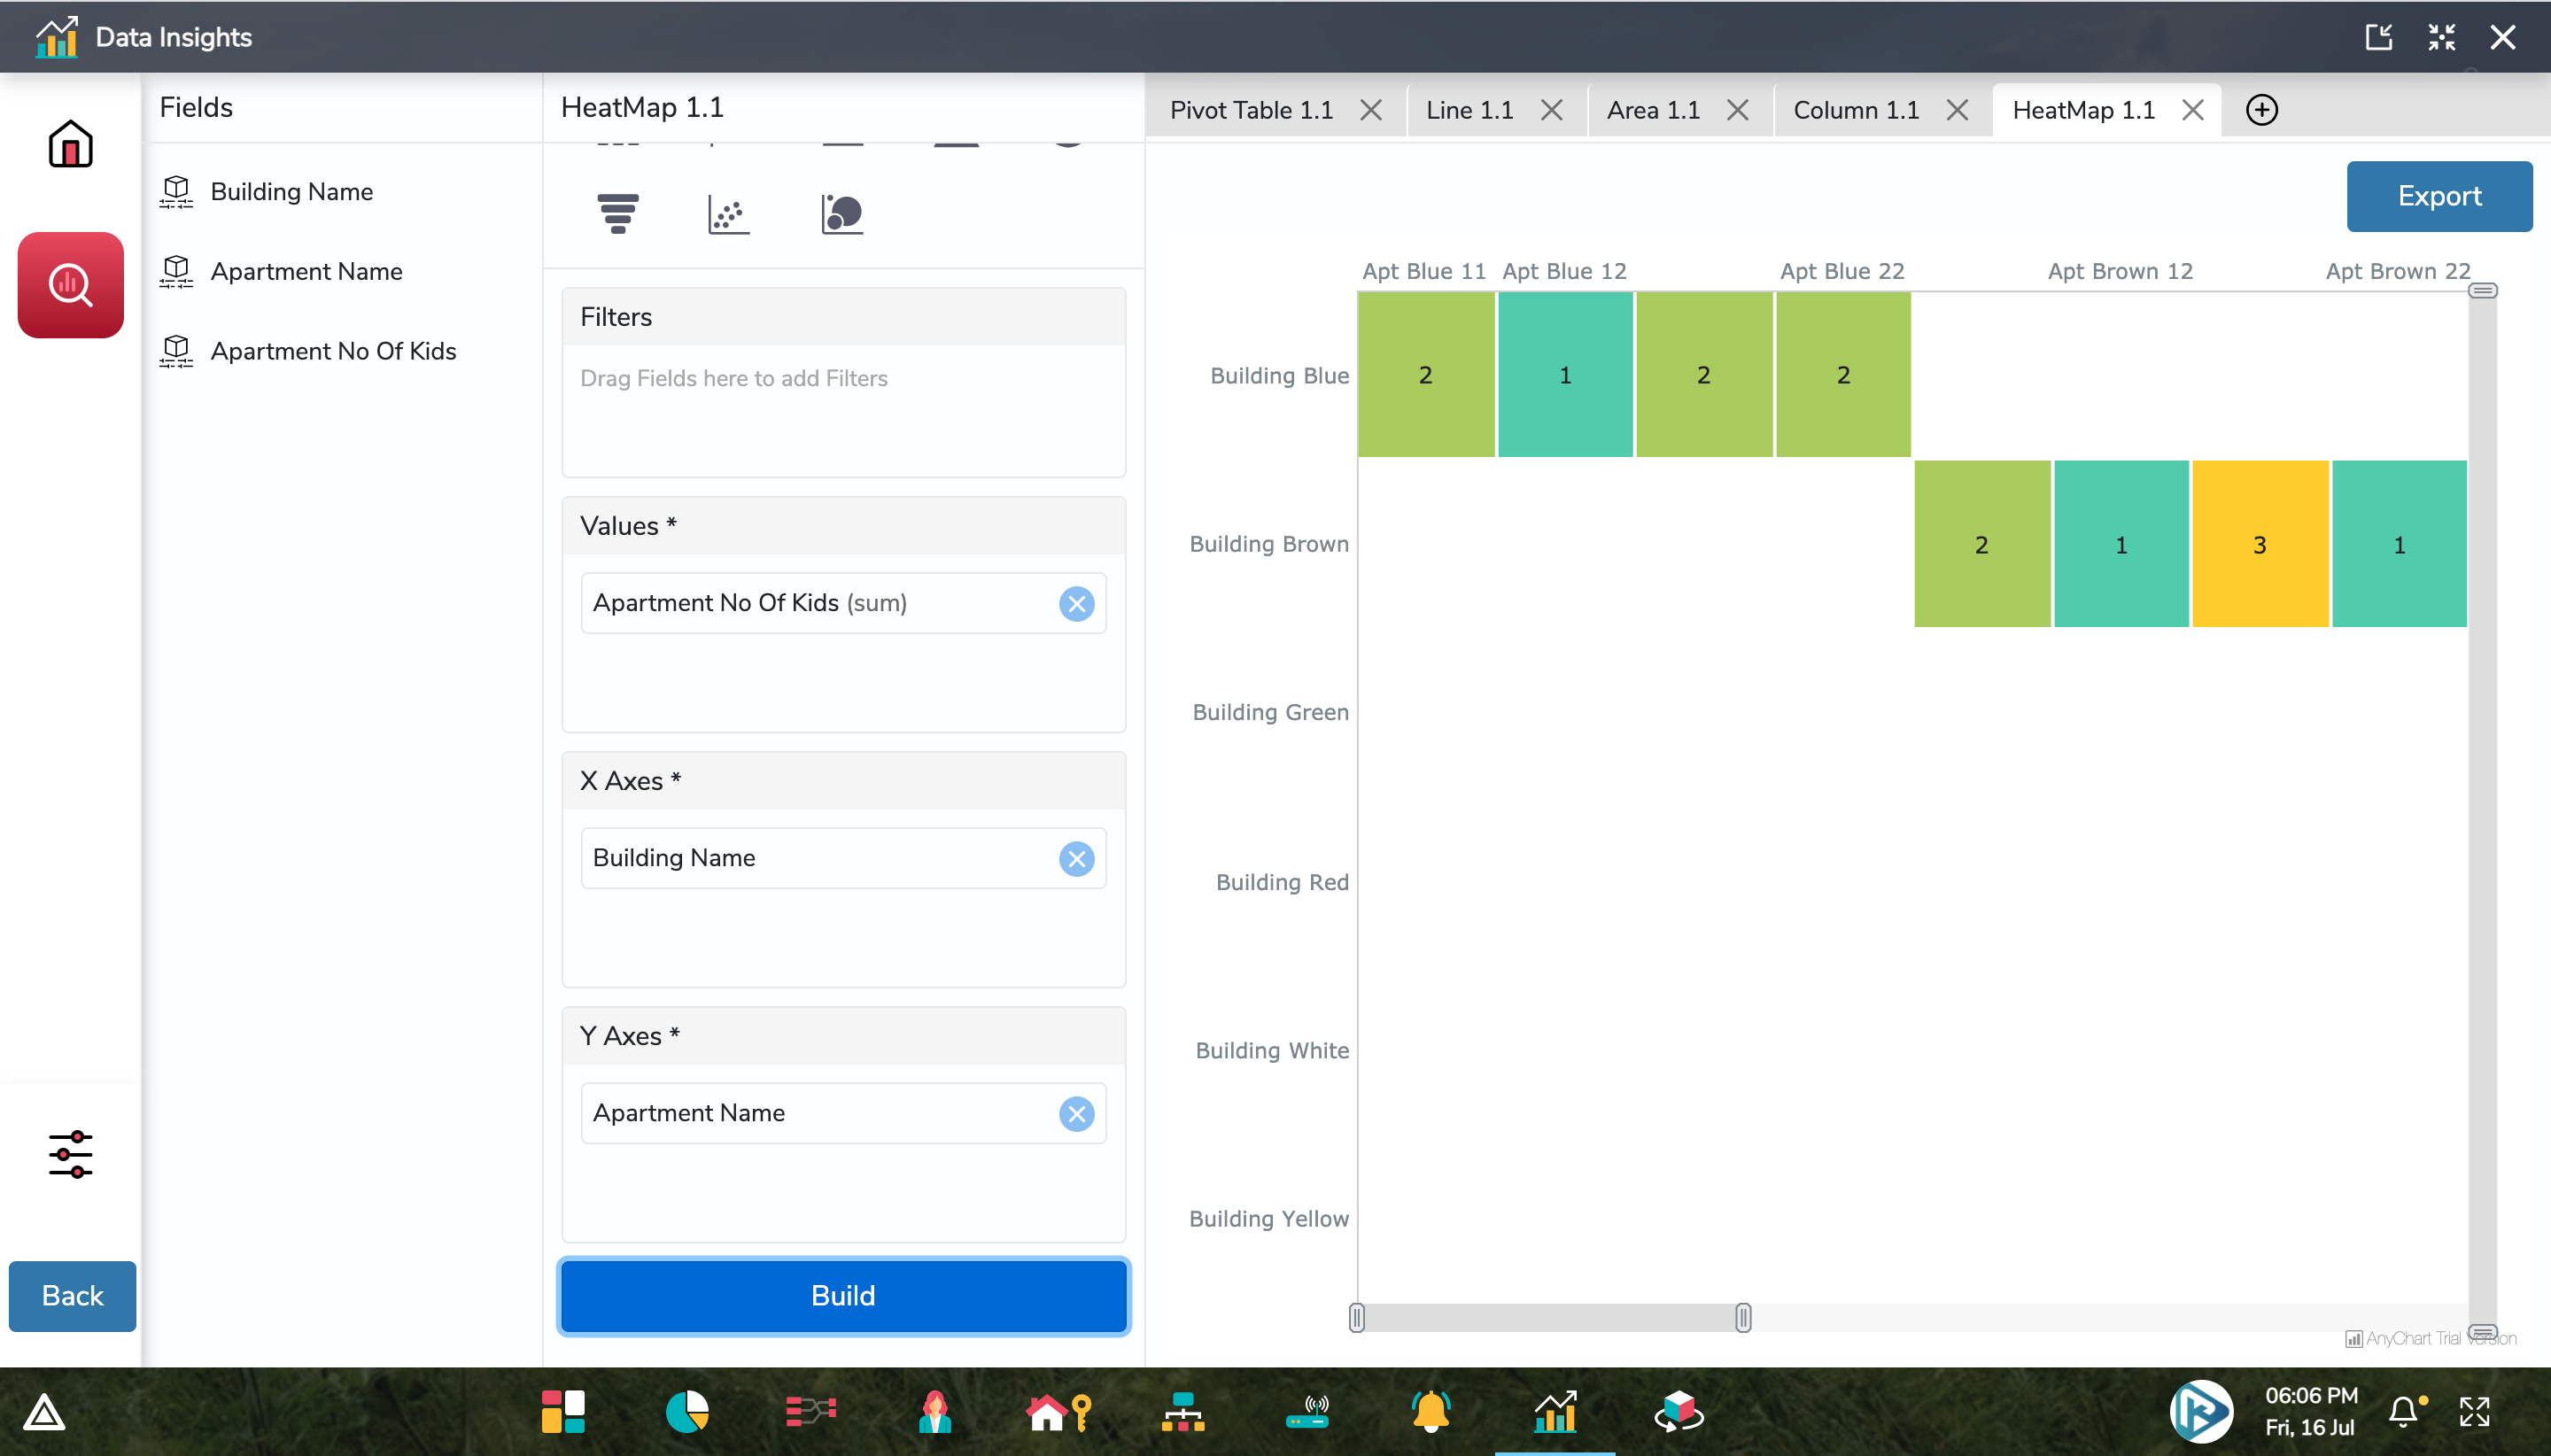Switch to the Line 1.1 tab

tap(1469, 110)
